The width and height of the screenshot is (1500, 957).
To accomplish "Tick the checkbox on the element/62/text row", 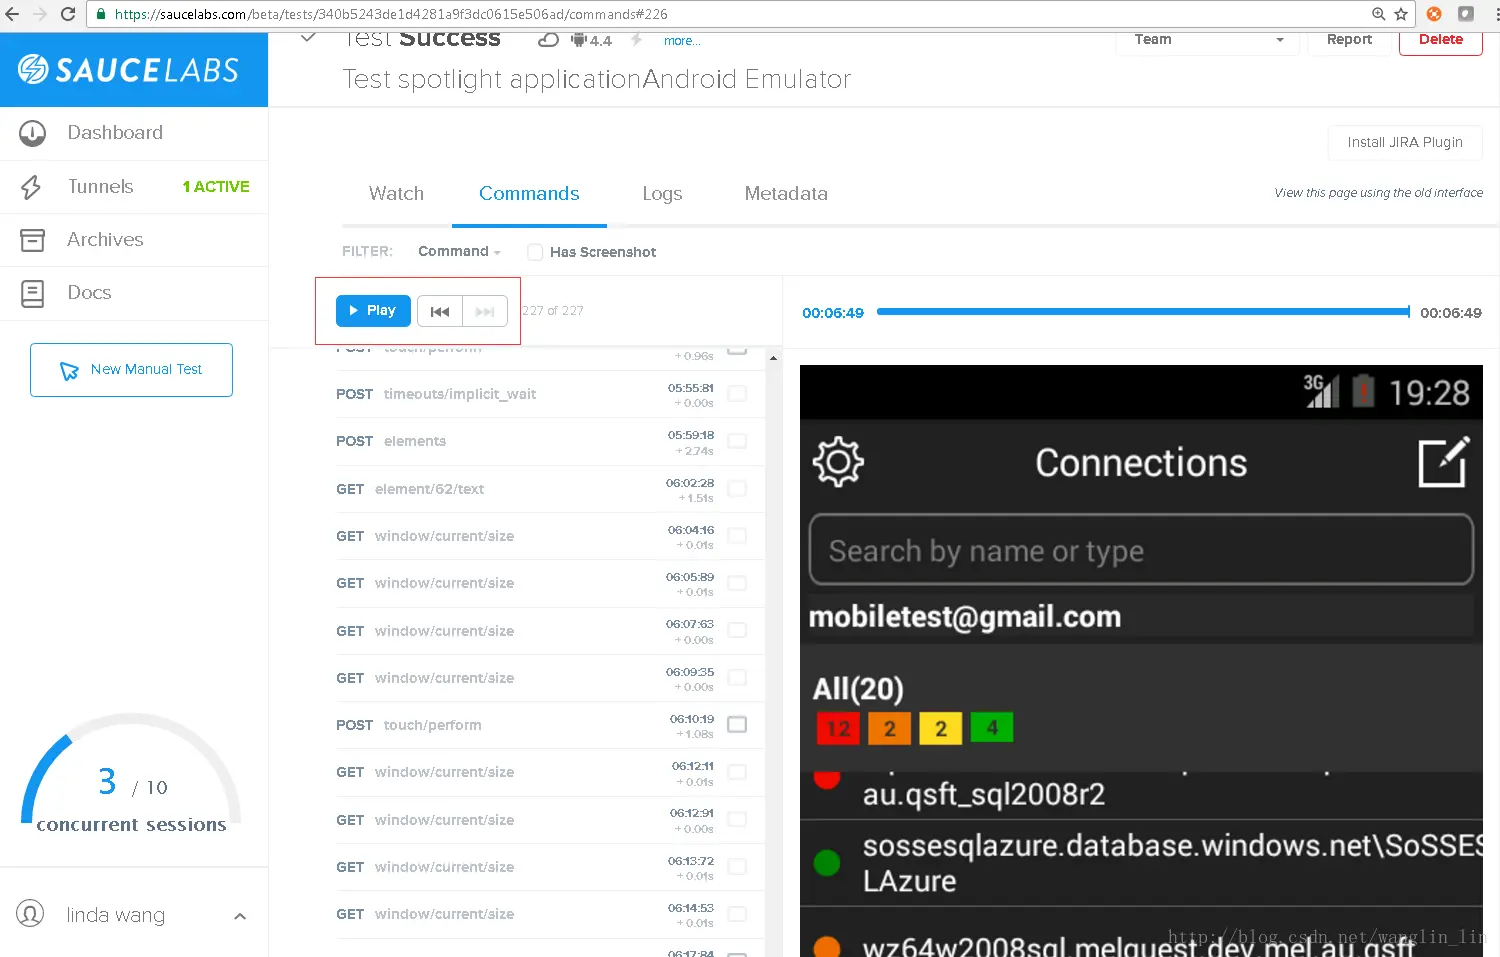I will tap(737, 489).
